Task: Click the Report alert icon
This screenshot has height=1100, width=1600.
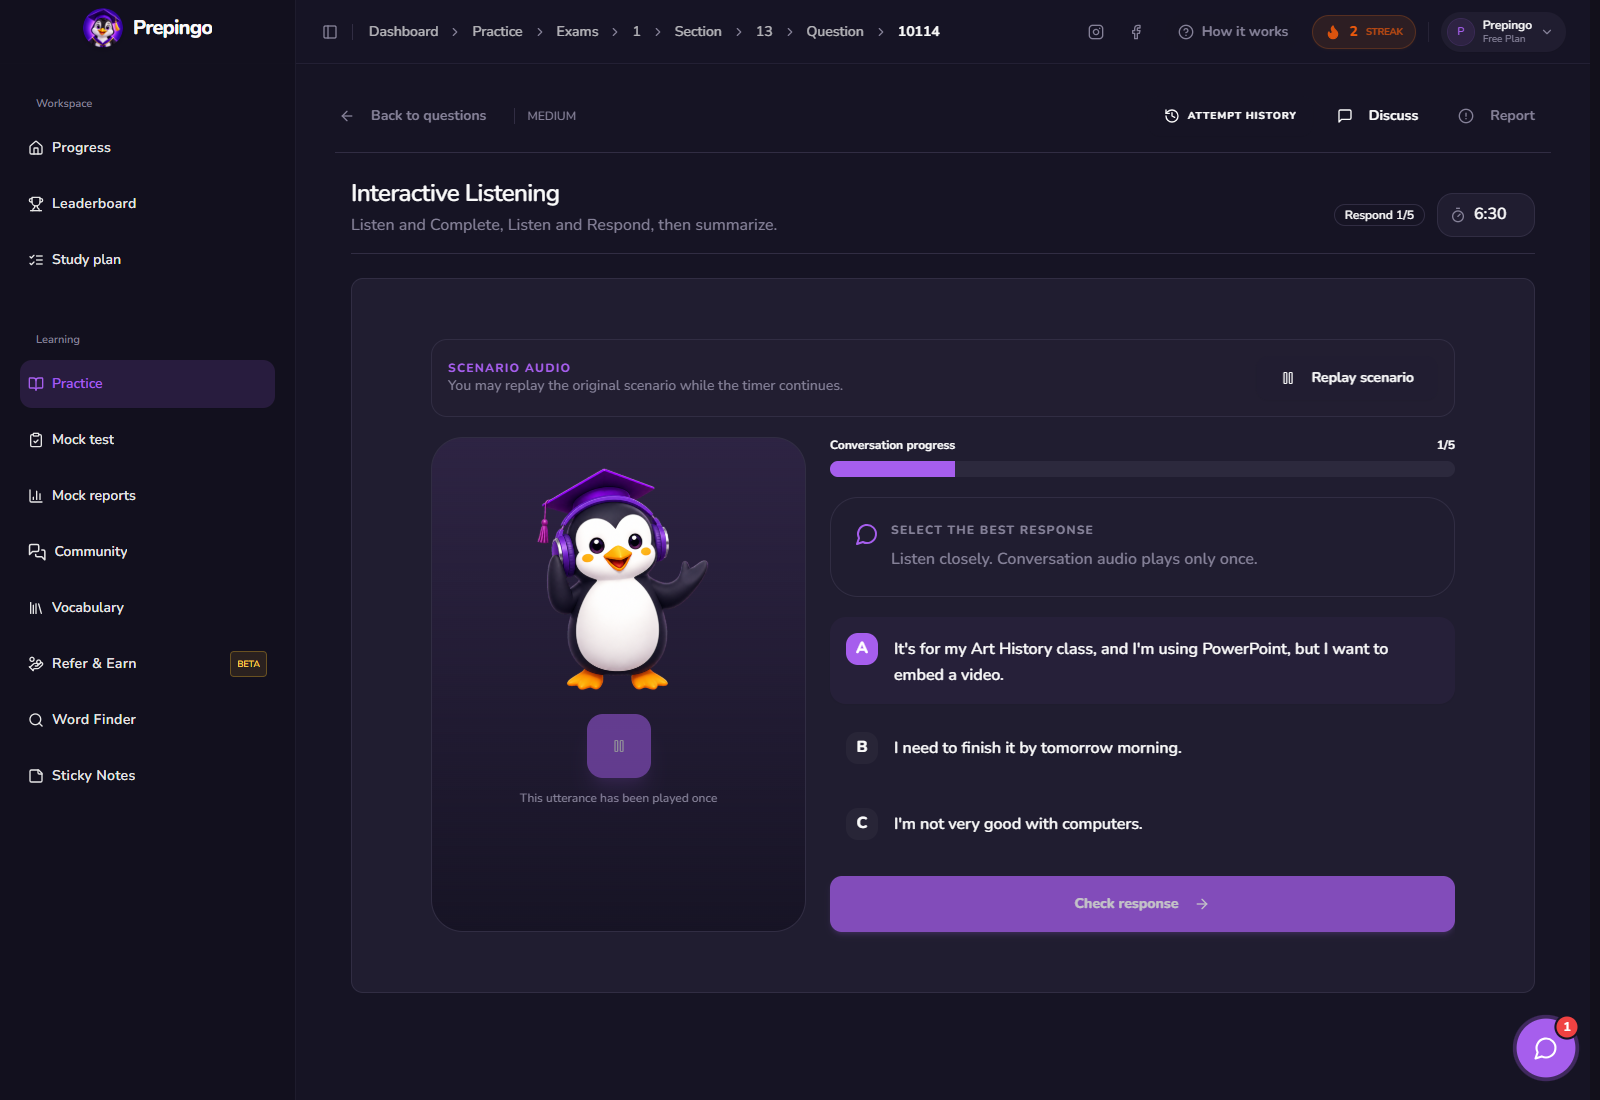Action: tap(1466, 116)
